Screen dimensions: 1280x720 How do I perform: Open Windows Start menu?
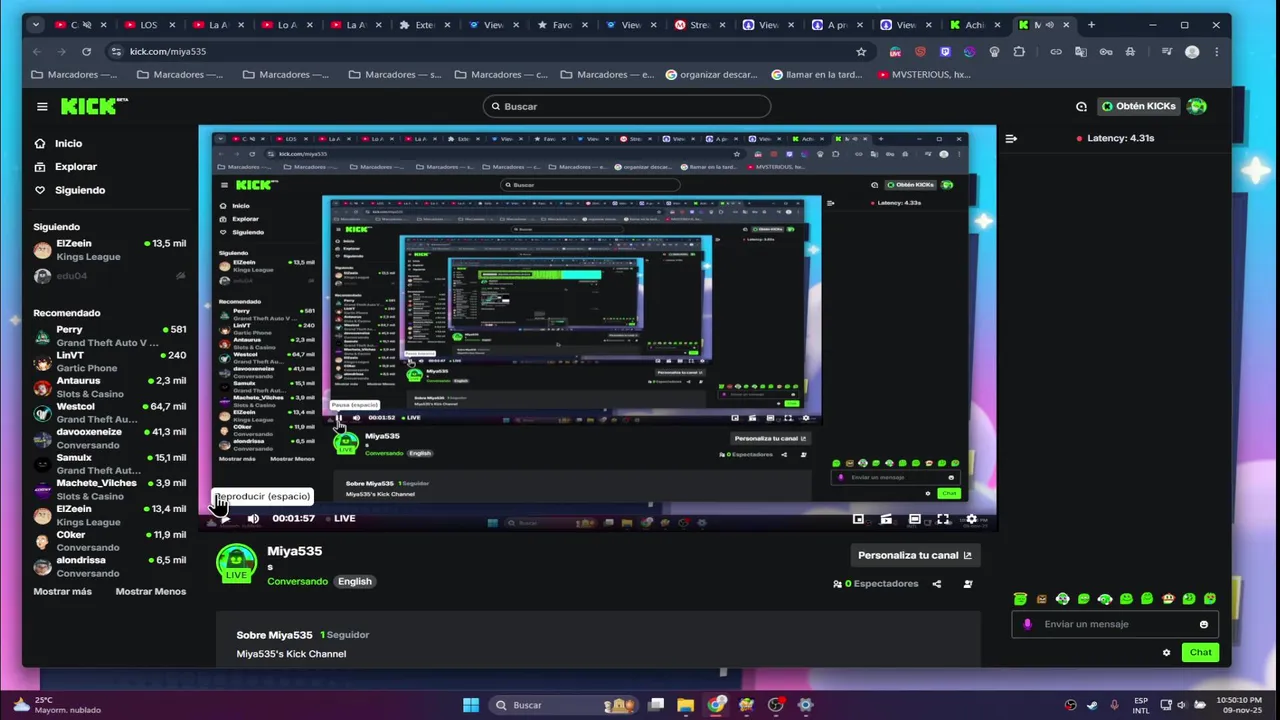coord(470,705)
